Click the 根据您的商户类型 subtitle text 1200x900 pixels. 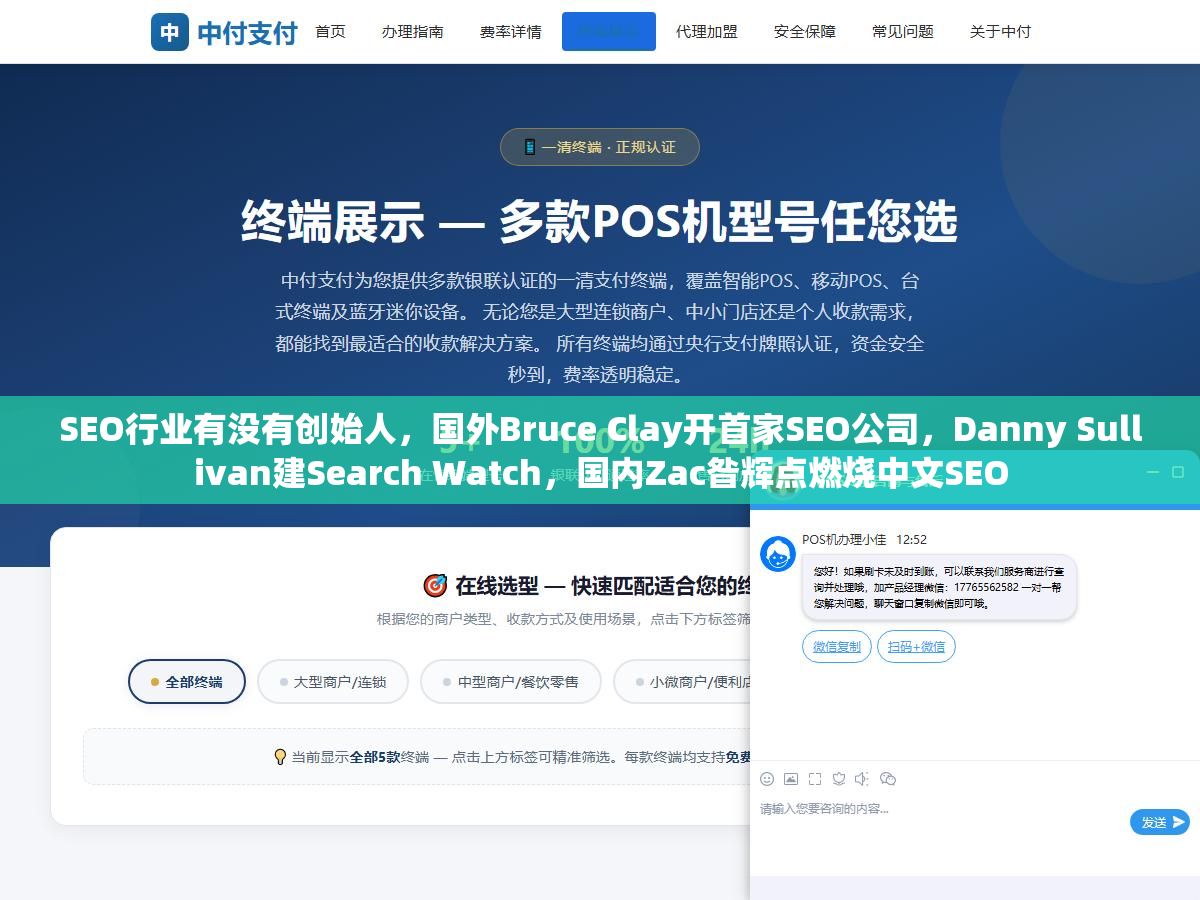(563, 619)
